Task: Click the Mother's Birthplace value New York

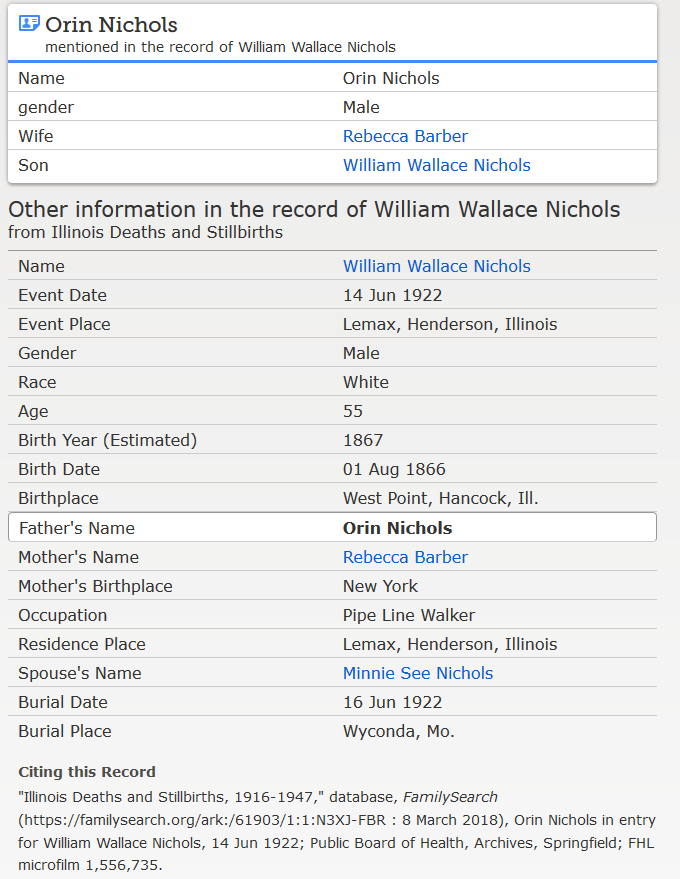Action: [x=380, y=586]
